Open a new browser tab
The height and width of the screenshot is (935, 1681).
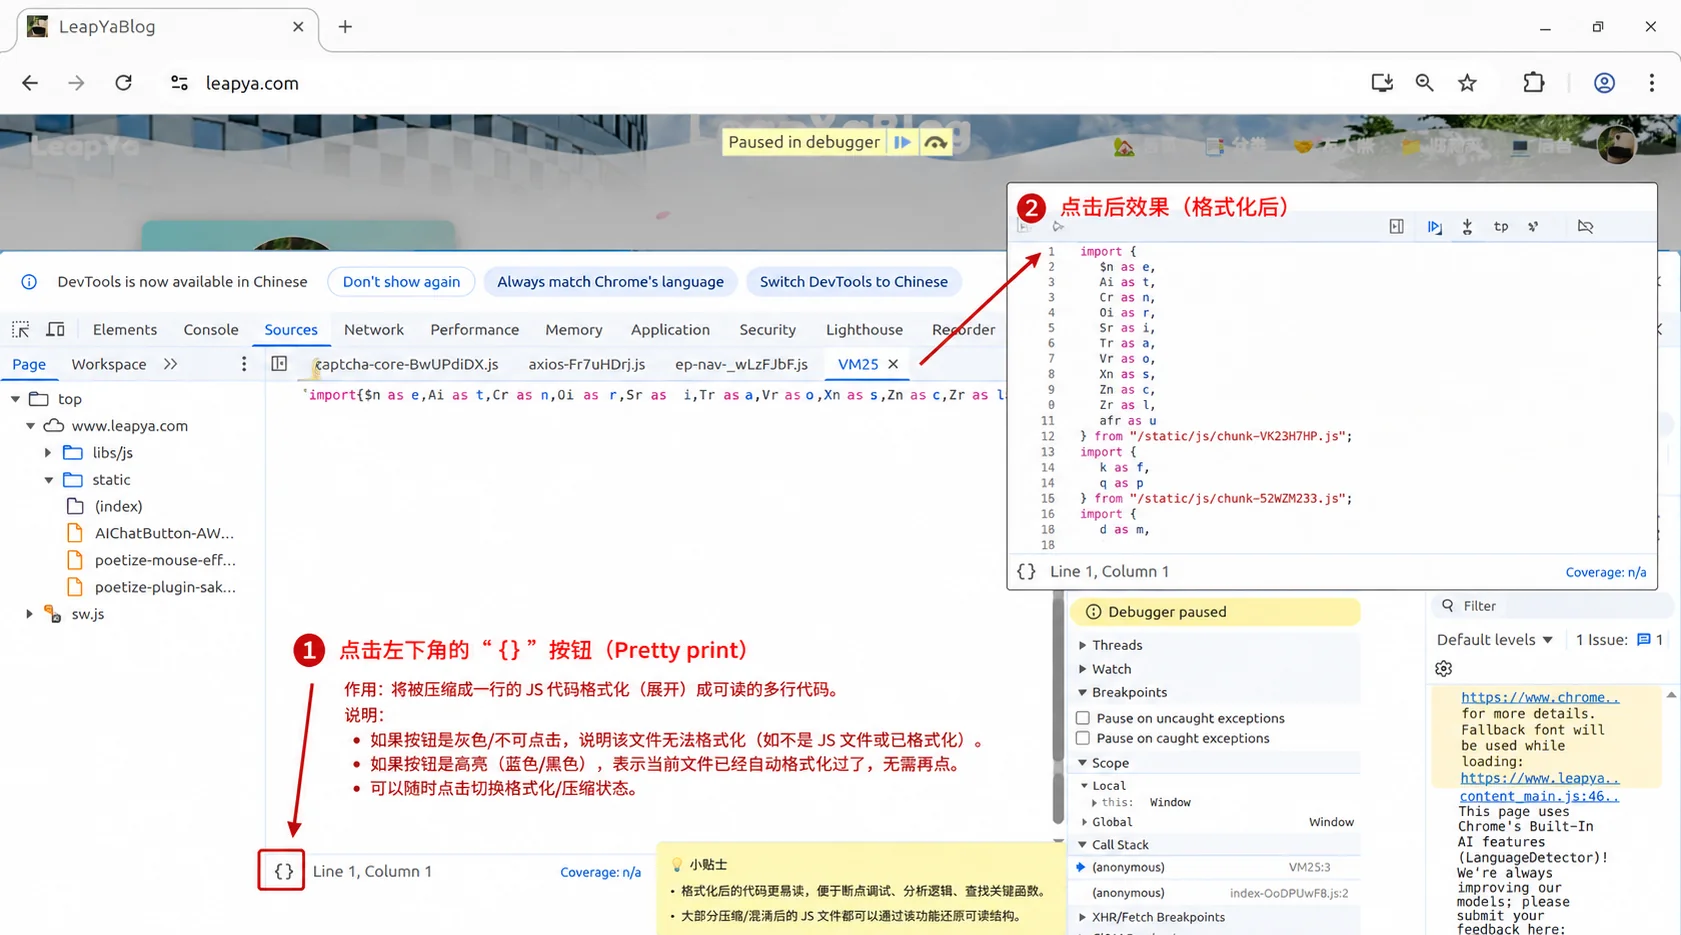pyautogui.click(x=345, y=27)
